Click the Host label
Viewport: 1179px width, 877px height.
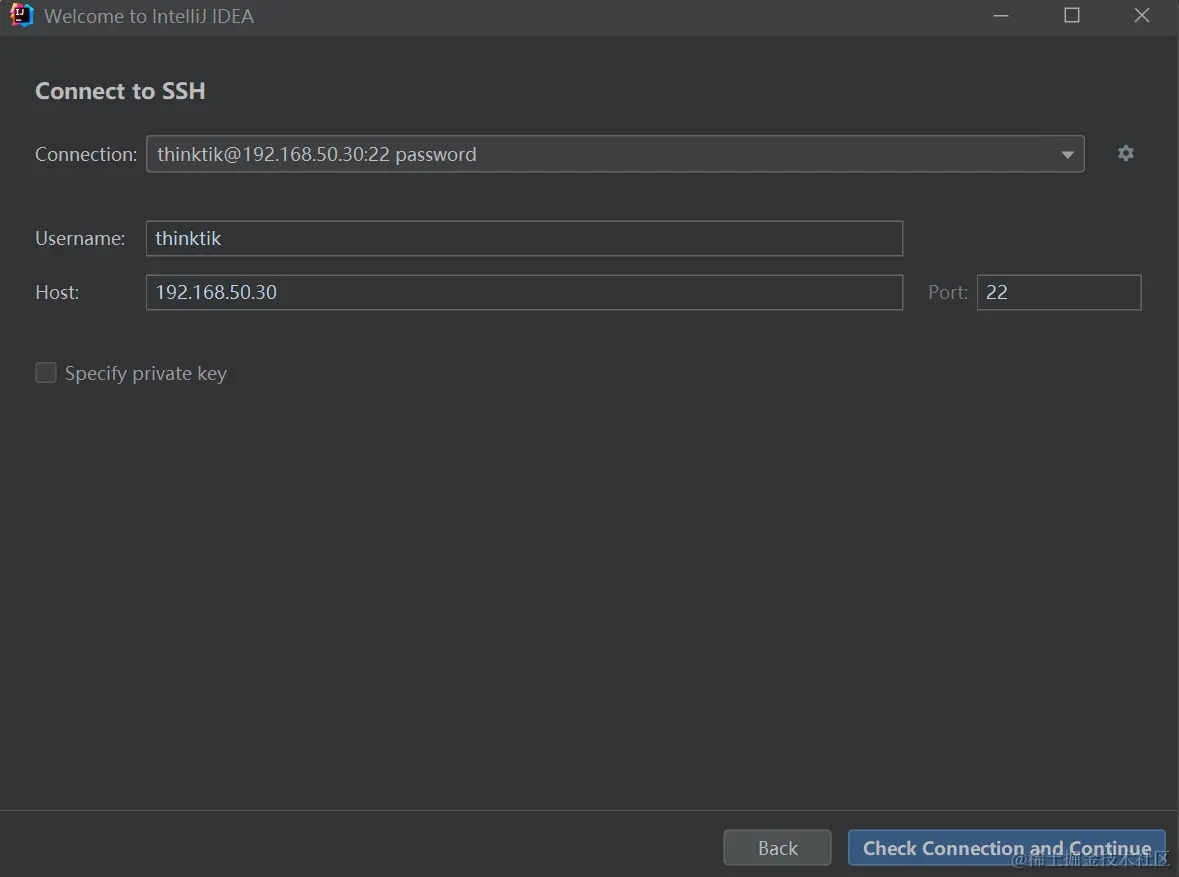pyautogui.click(x=57, y=292)
